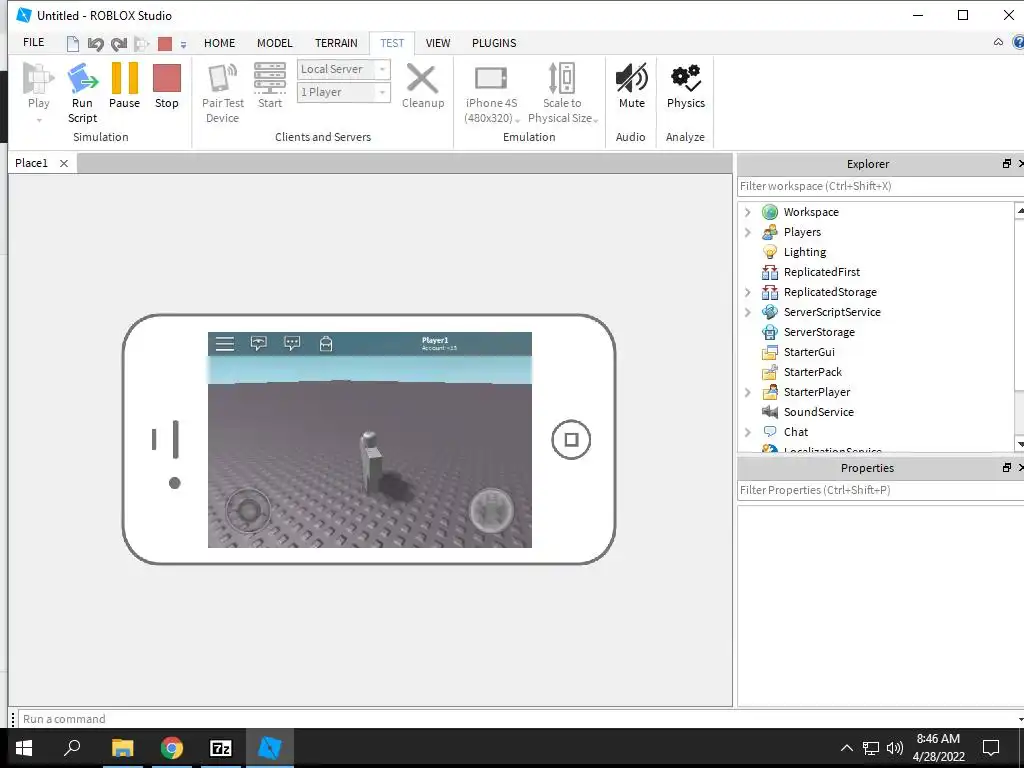The image size is (1024, 768).
Task: Click the Filter Properties search field
Action: [x=880, y=490]
